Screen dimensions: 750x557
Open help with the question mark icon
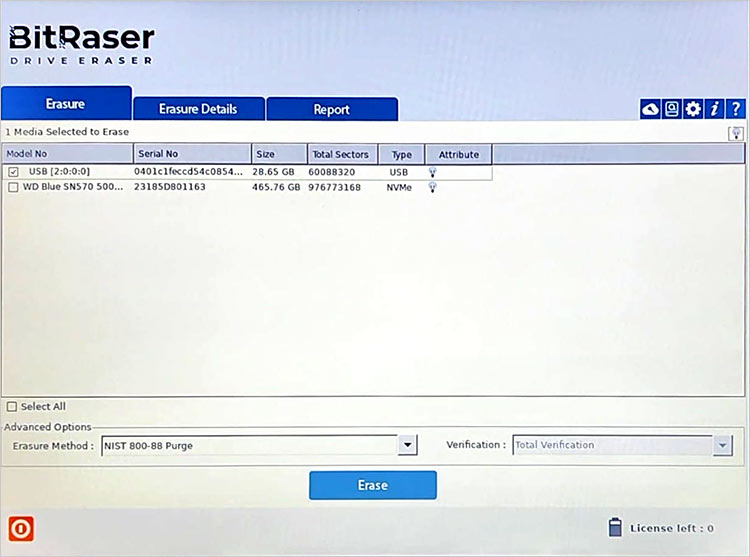tap(736, 109)
